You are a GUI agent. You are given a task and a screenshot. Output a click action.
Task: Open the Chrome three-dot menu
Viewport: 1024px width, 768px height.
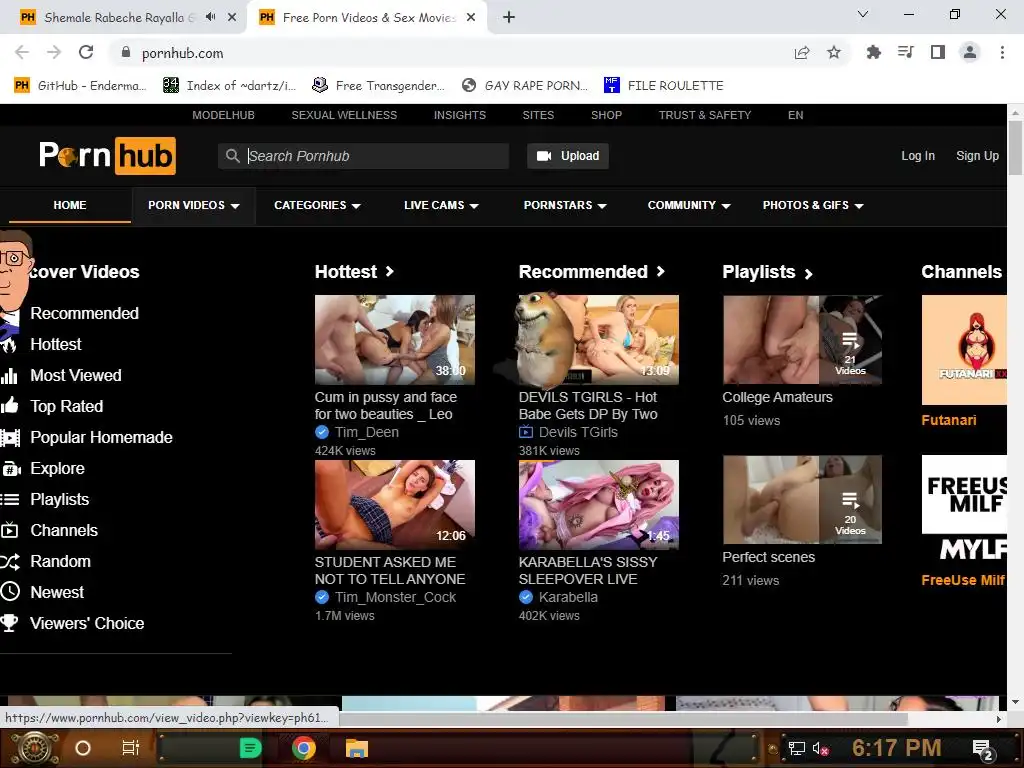1002,52
